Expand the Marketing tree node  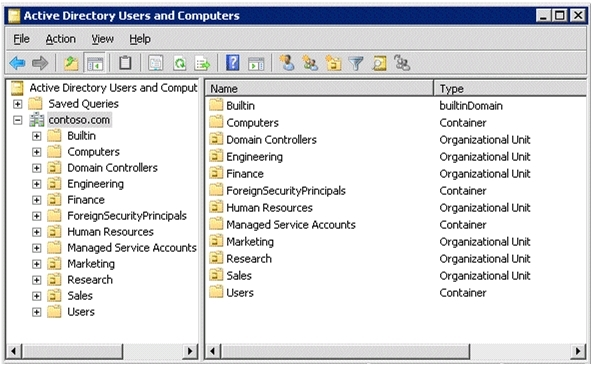(x=37, y=264)
